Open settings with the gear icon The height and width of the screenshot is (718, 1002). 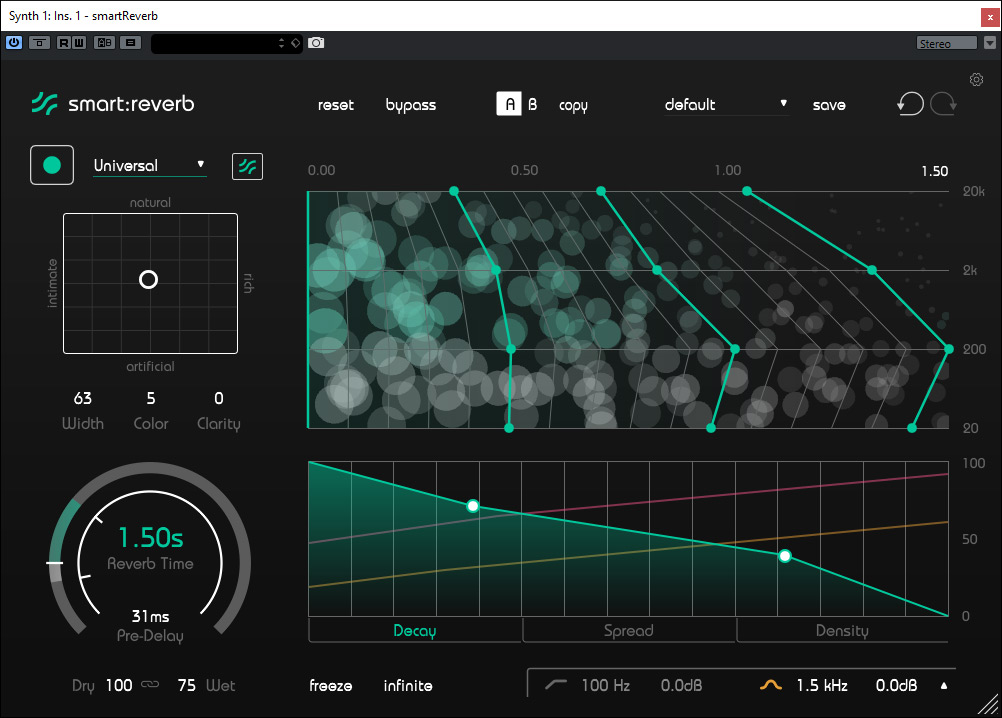point(977,80)
